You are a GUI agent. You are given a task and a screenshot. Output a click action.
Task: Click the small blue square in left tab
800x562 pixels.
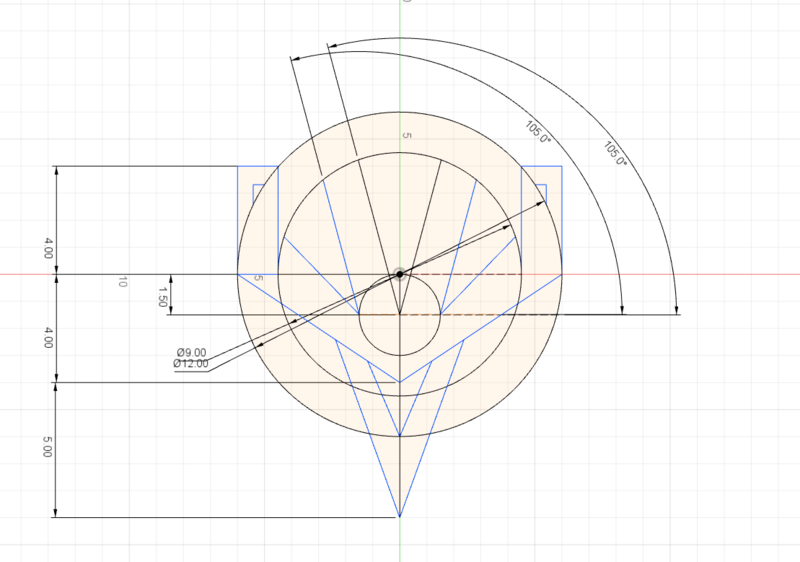(258, 187)
